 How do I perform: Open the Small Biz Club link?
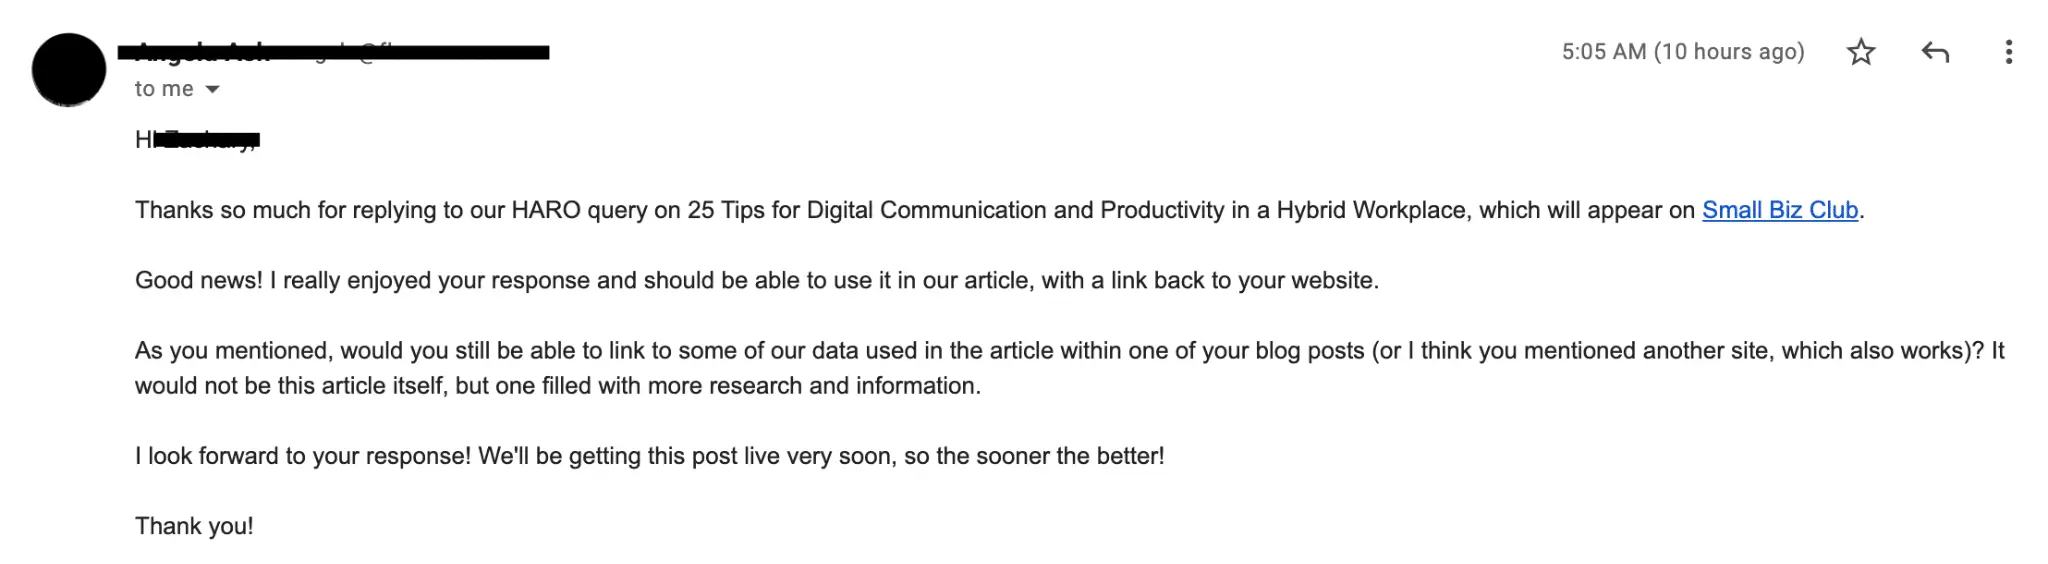1779,210
